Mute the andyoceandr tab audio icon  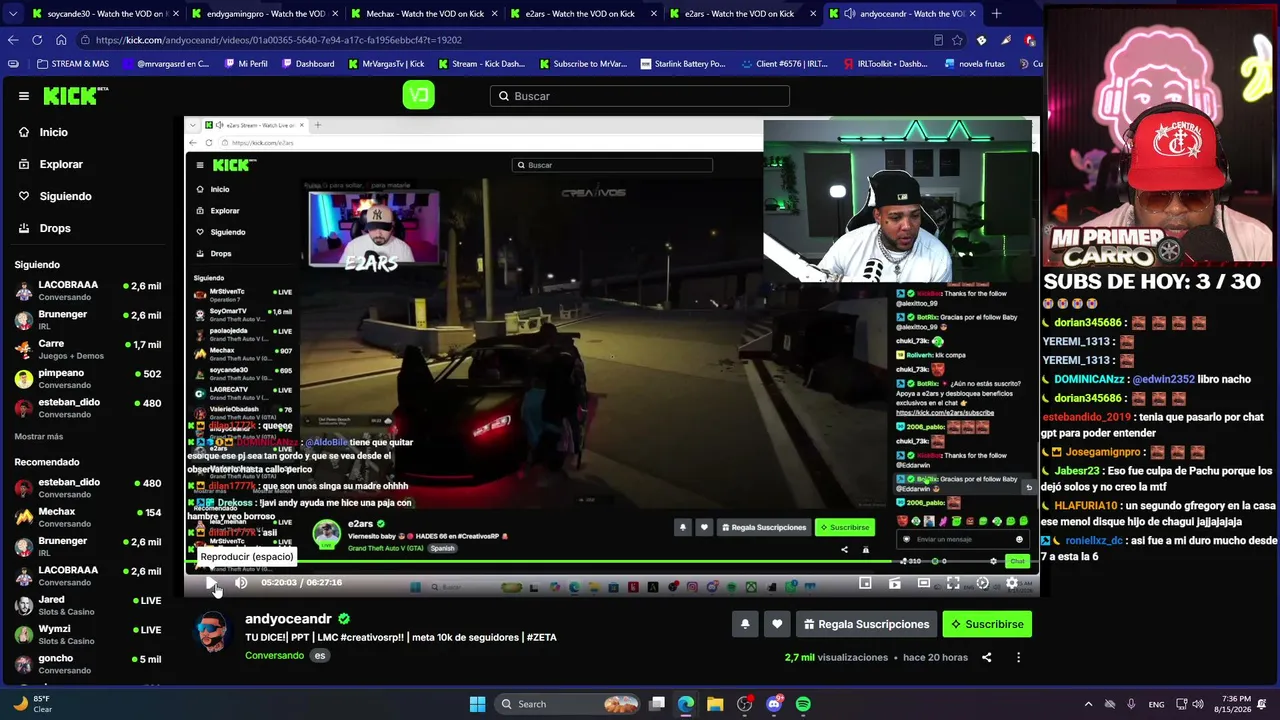849,14
